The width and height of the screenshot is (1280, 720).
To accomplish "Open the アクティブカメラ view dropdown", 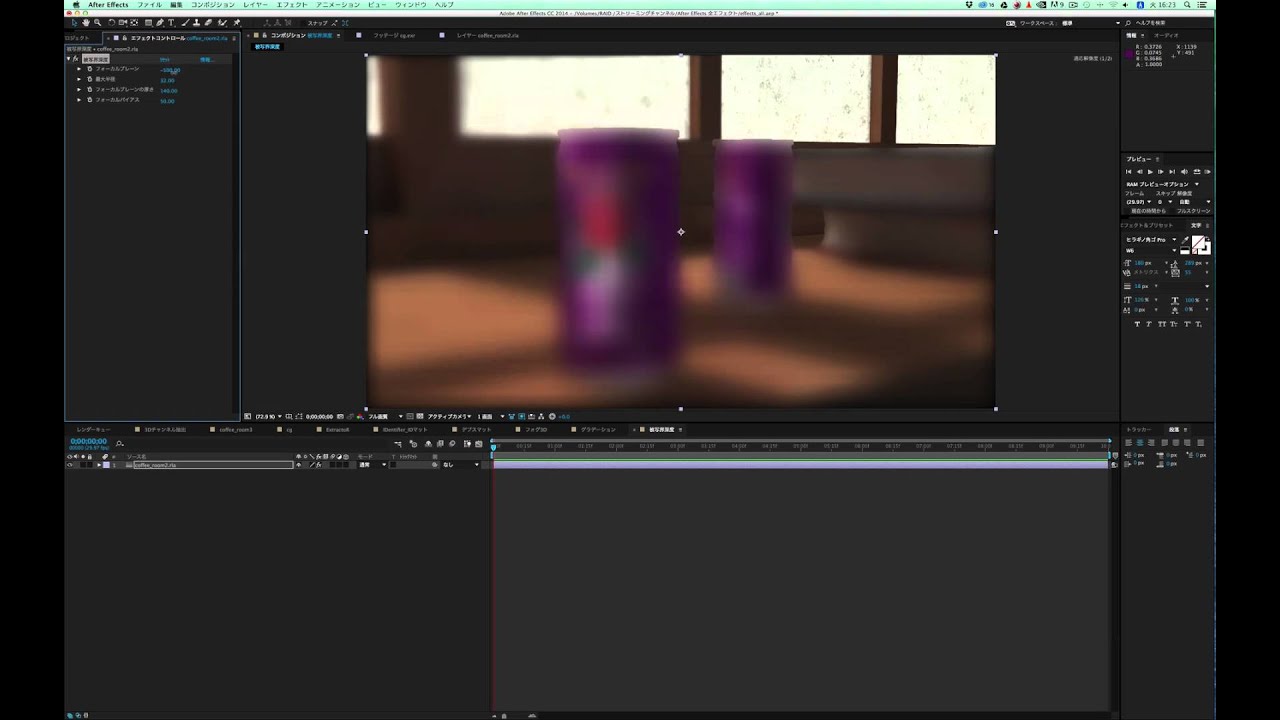I will coord(449,416).
